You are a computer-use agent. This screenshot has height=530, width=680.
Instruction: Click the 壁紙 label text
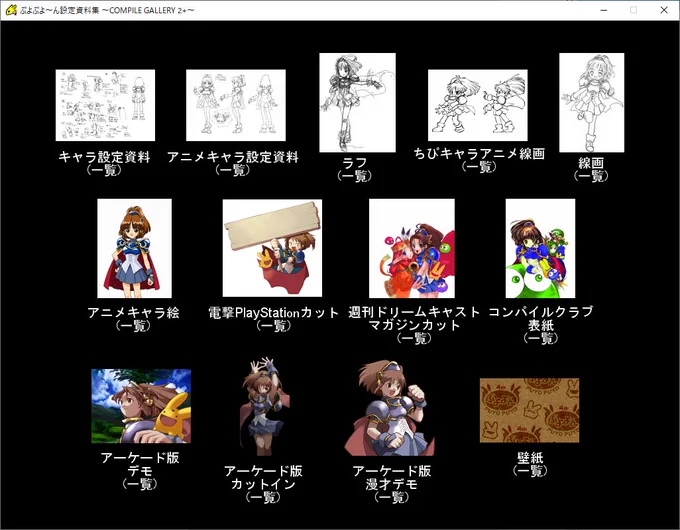point(530,458)
